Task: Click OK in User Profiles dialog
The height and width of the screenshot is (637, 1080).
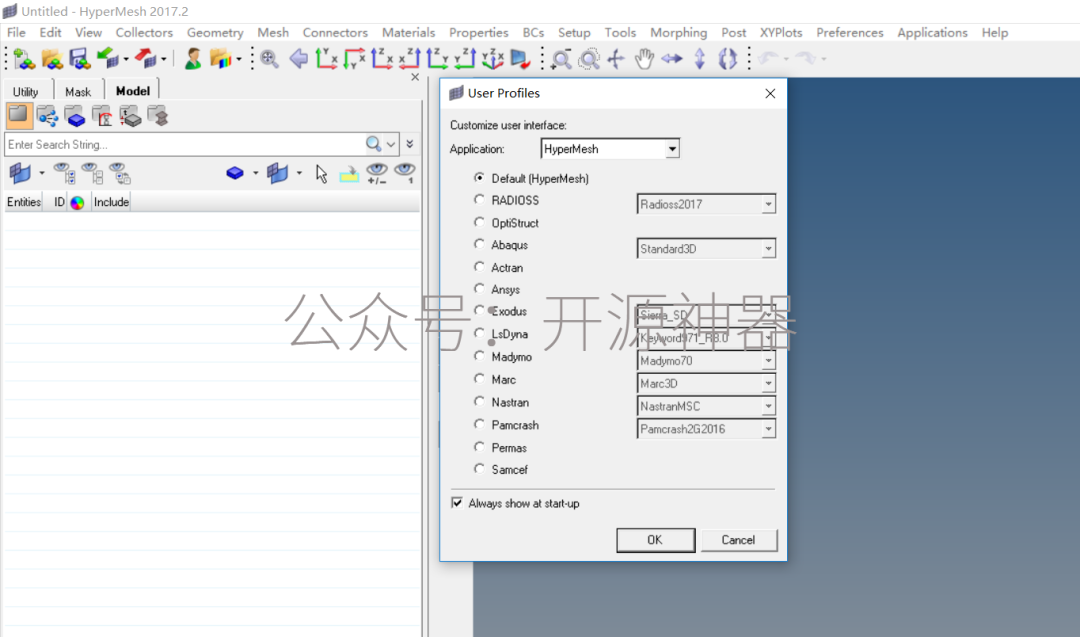Action: 655,540
